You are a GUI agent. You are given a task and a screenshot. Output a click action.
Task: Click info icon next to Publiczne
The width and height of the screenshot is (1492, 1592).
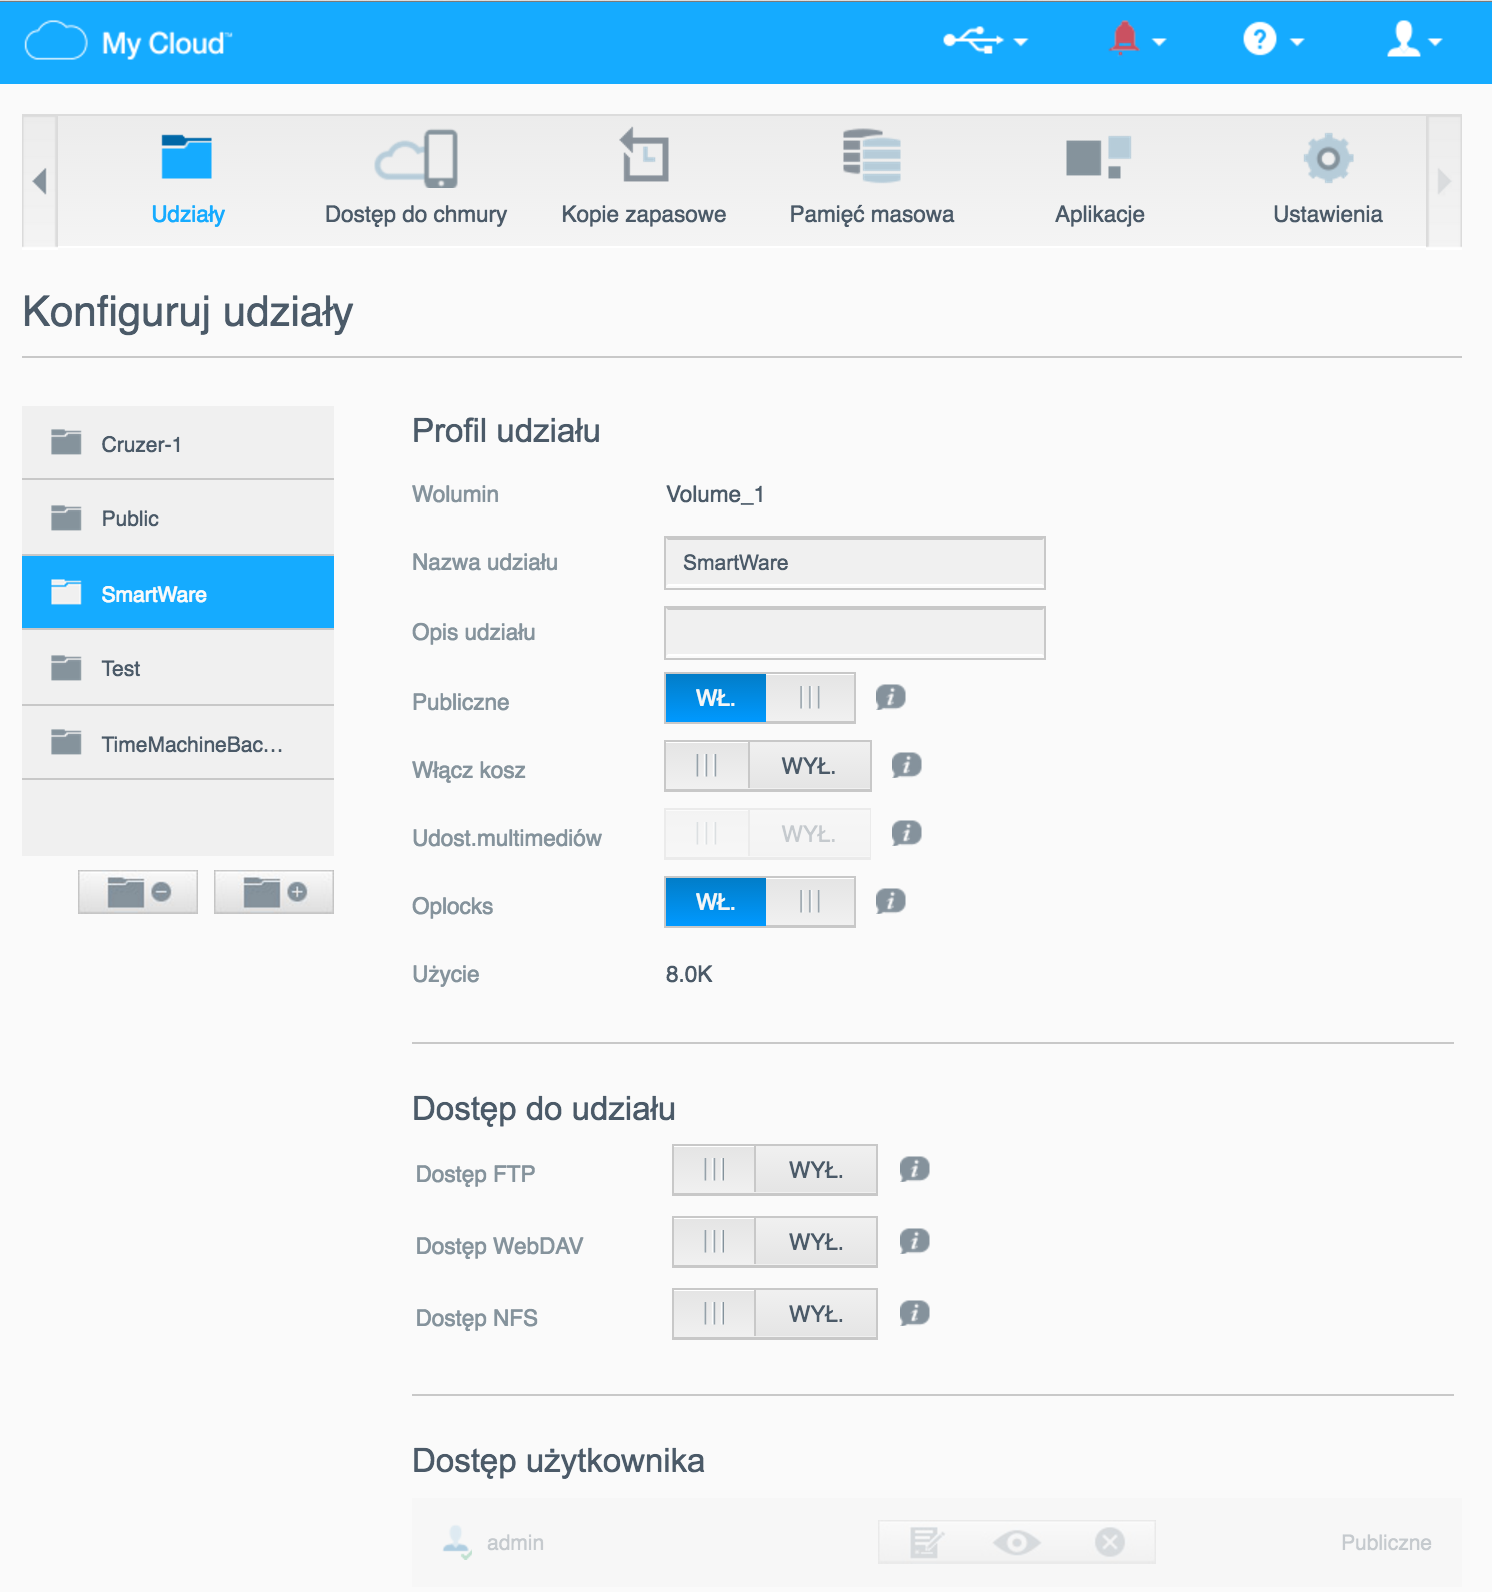891,697
